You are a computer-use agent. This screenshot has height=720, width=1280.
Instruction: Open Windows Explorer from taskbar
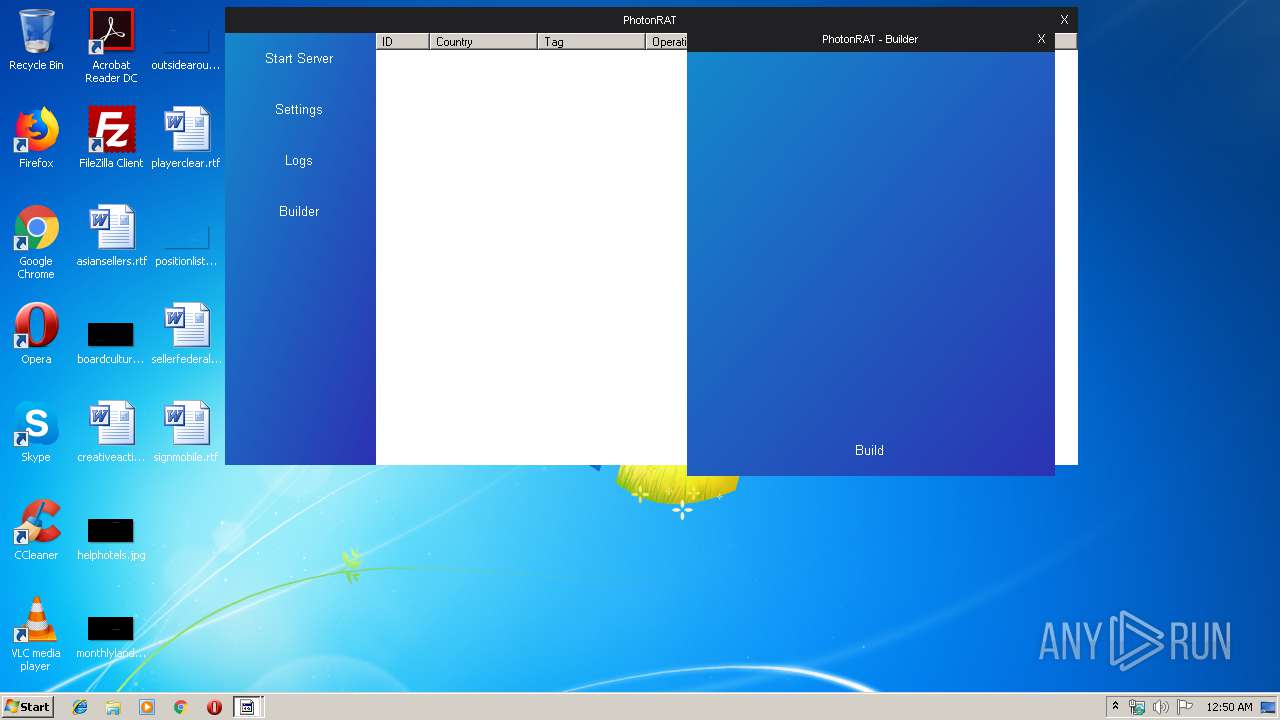(113, 707)
